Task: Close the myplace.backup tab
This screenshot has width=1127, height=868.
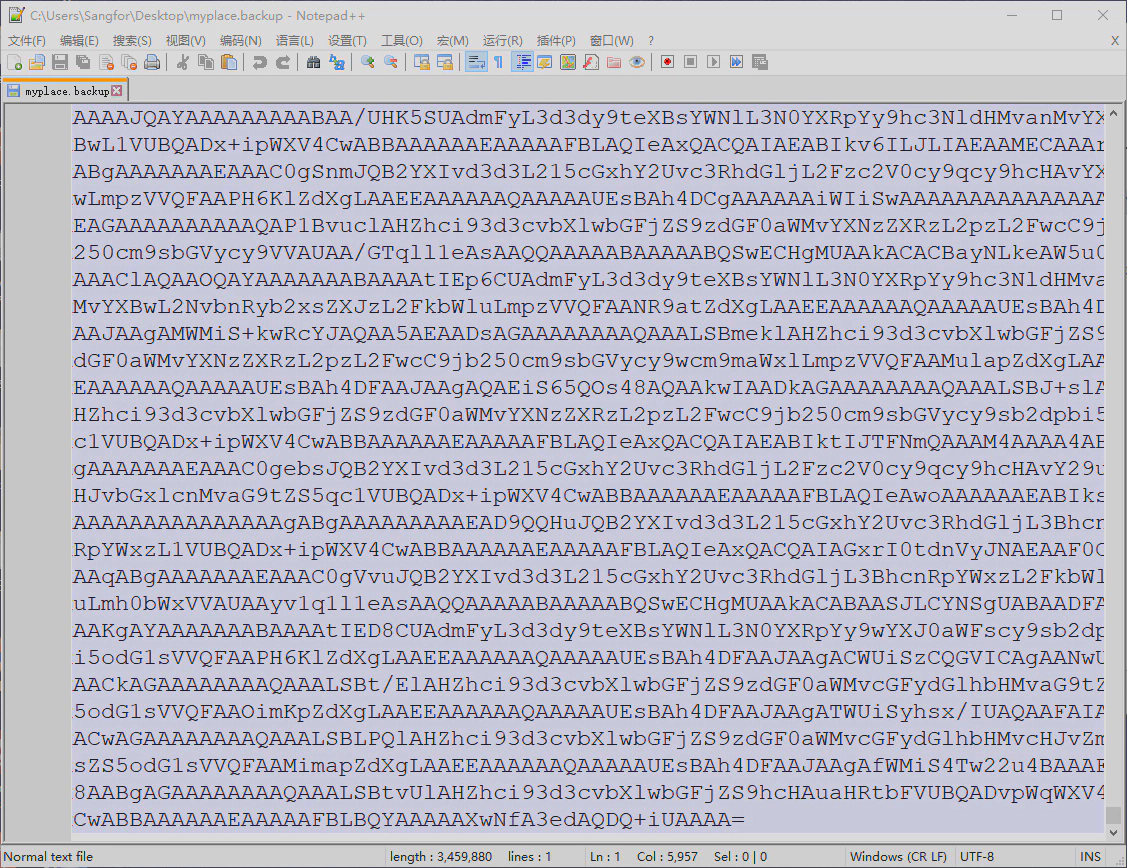Action: [117, 91]
